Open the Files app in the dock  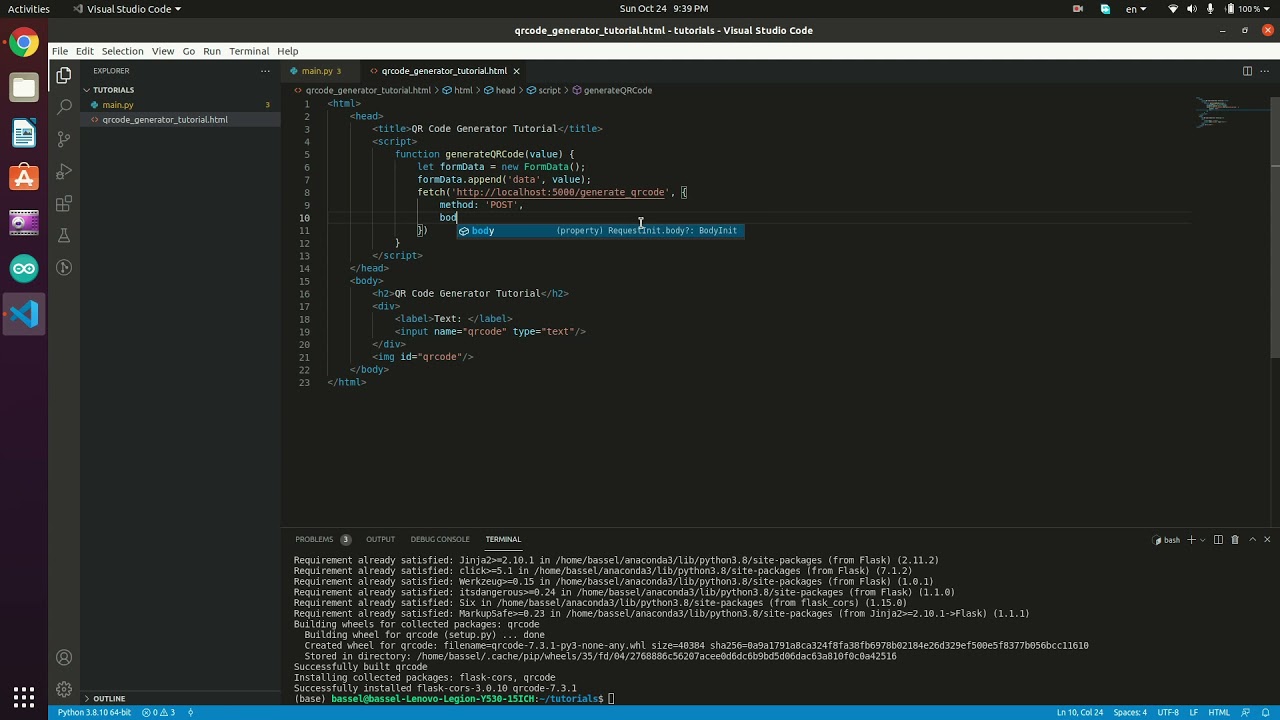[x=24, y=88]
